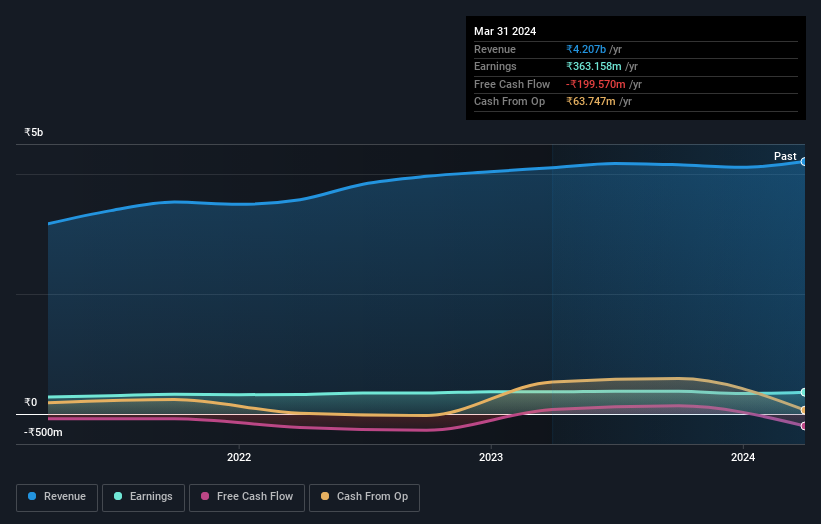The image size is (821, 524).
Task: Click the Free Cash Flow label in the tooltip
Action: pyautogui.click(x=512, y=84)
